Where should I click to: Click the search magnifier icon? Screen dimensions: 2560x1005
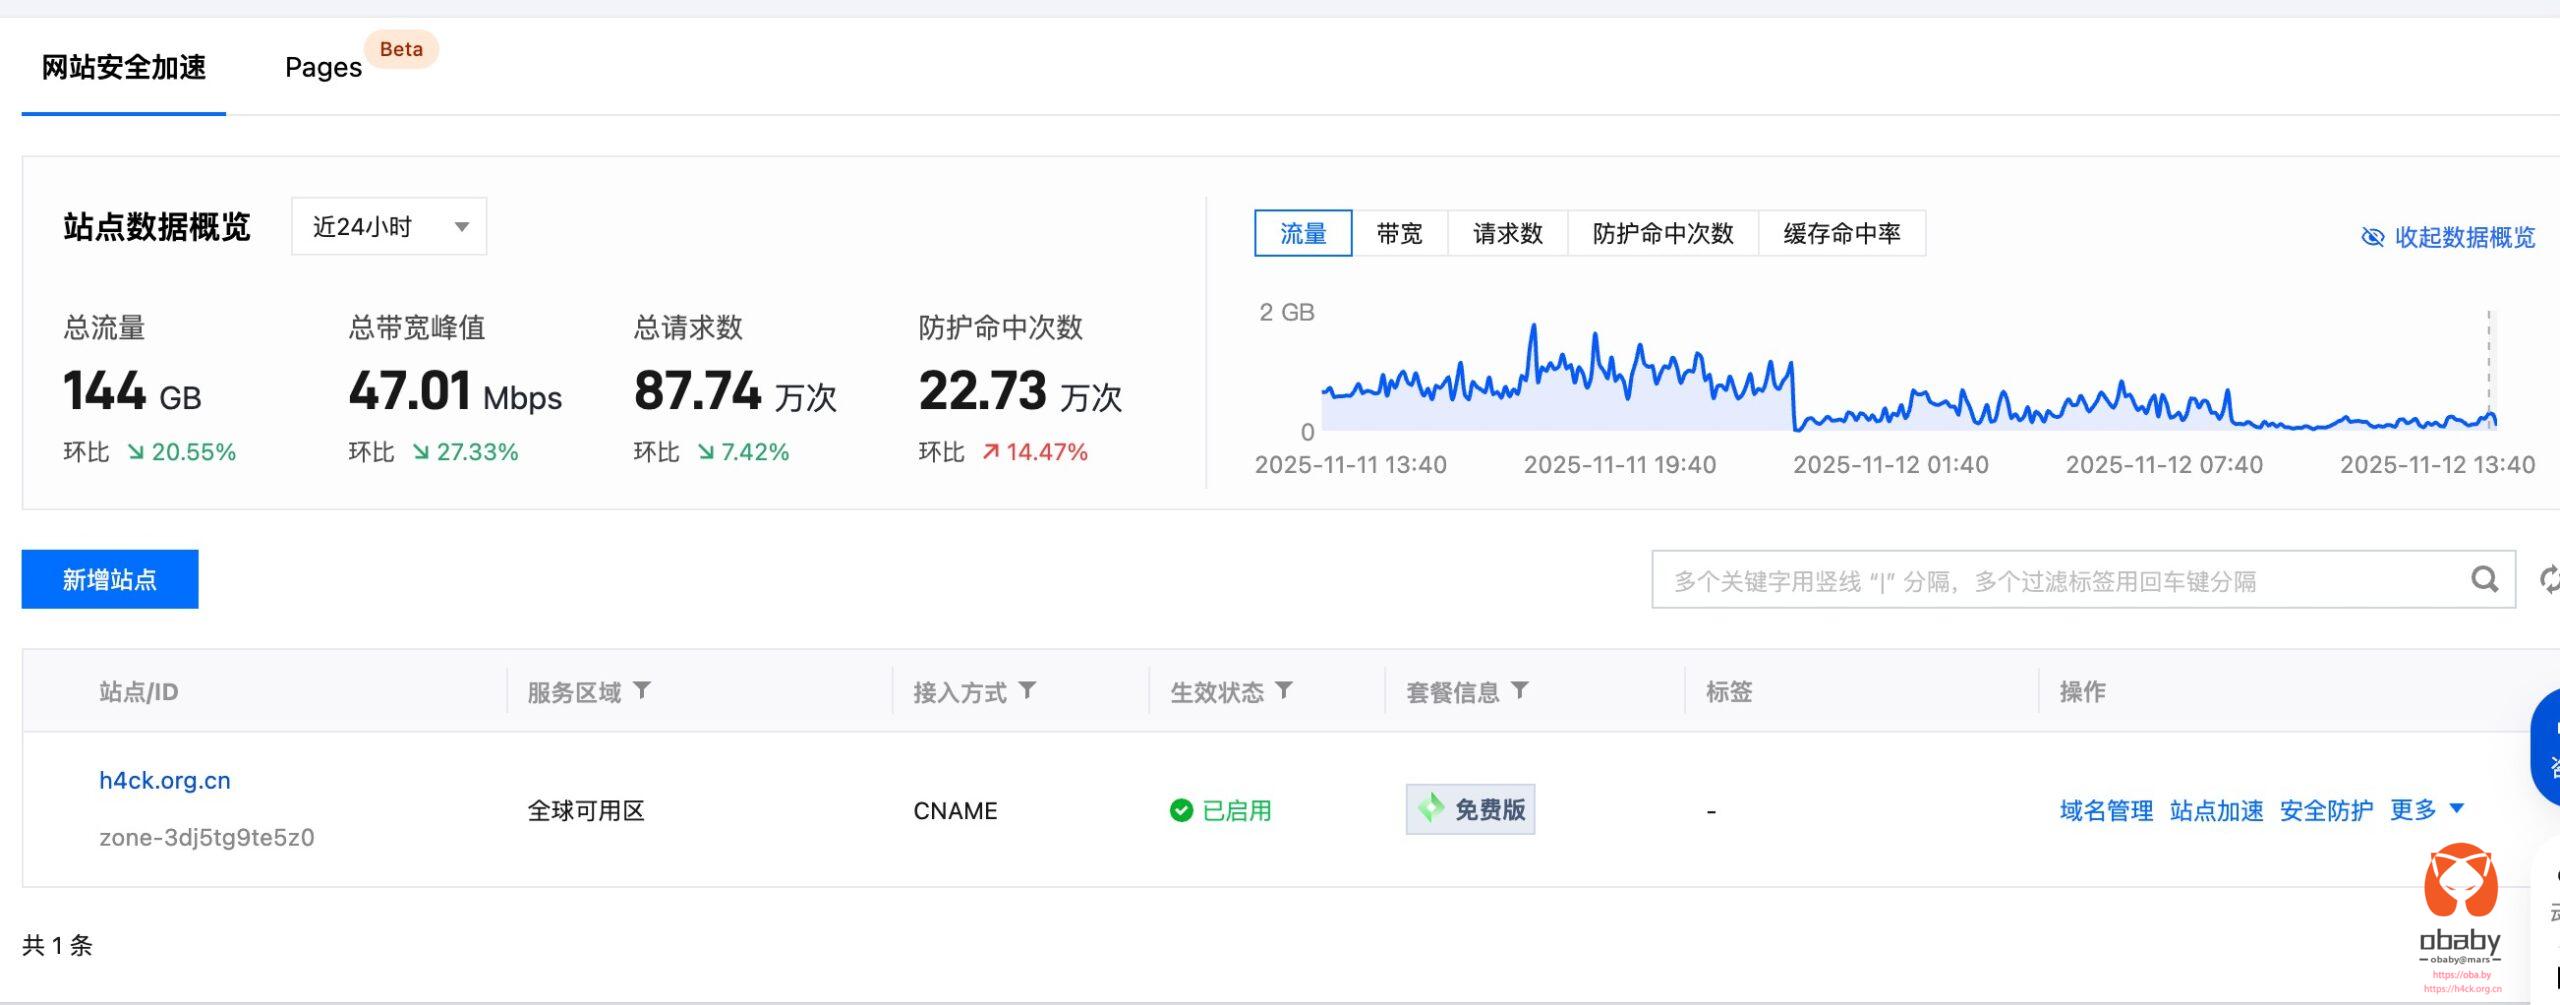pos(2484,579)
